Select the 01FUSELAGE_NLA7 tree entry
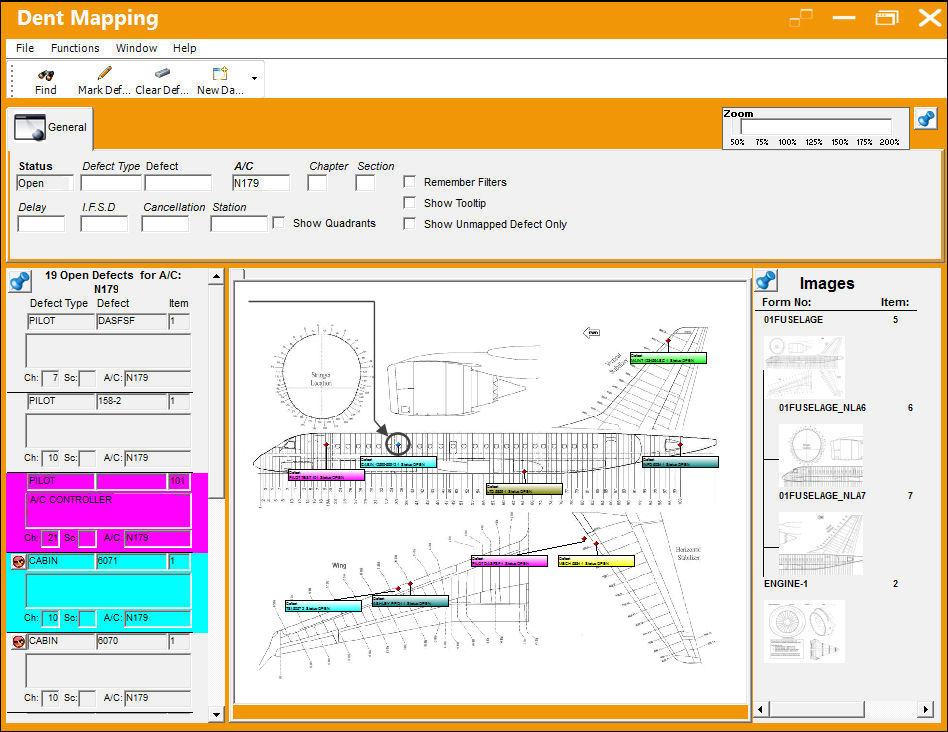This screenshot has width=948, height=732. click(822, 496)
